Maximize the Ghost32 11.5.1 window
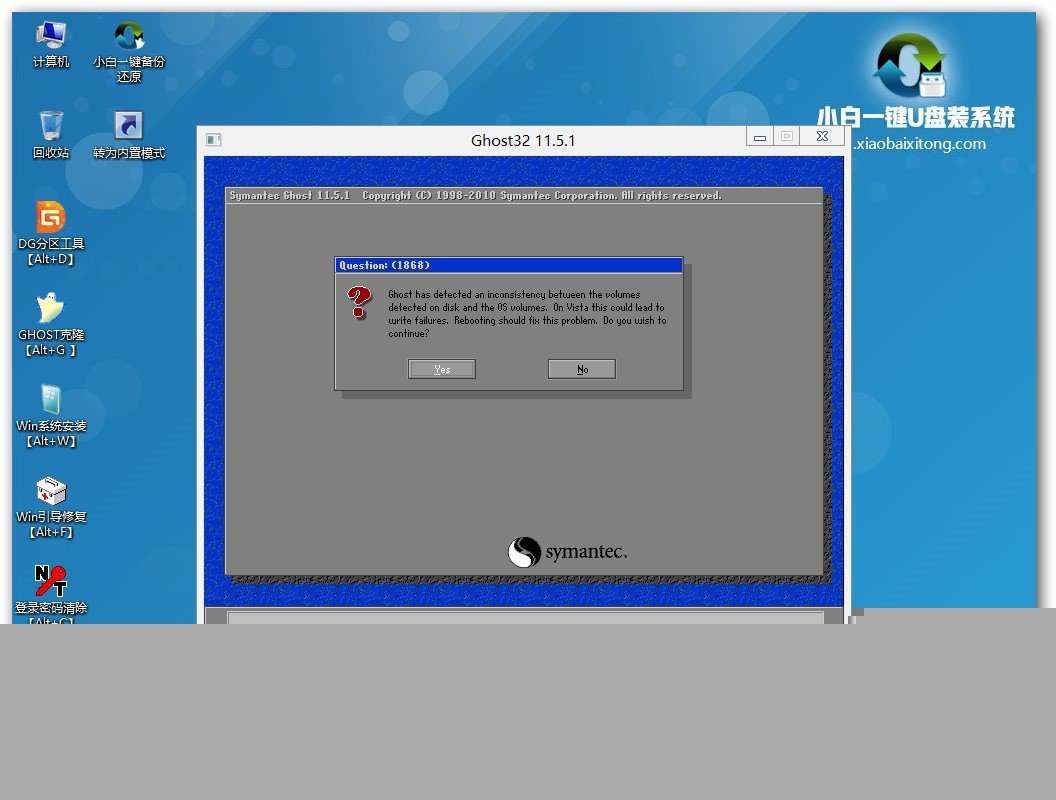 787,137
